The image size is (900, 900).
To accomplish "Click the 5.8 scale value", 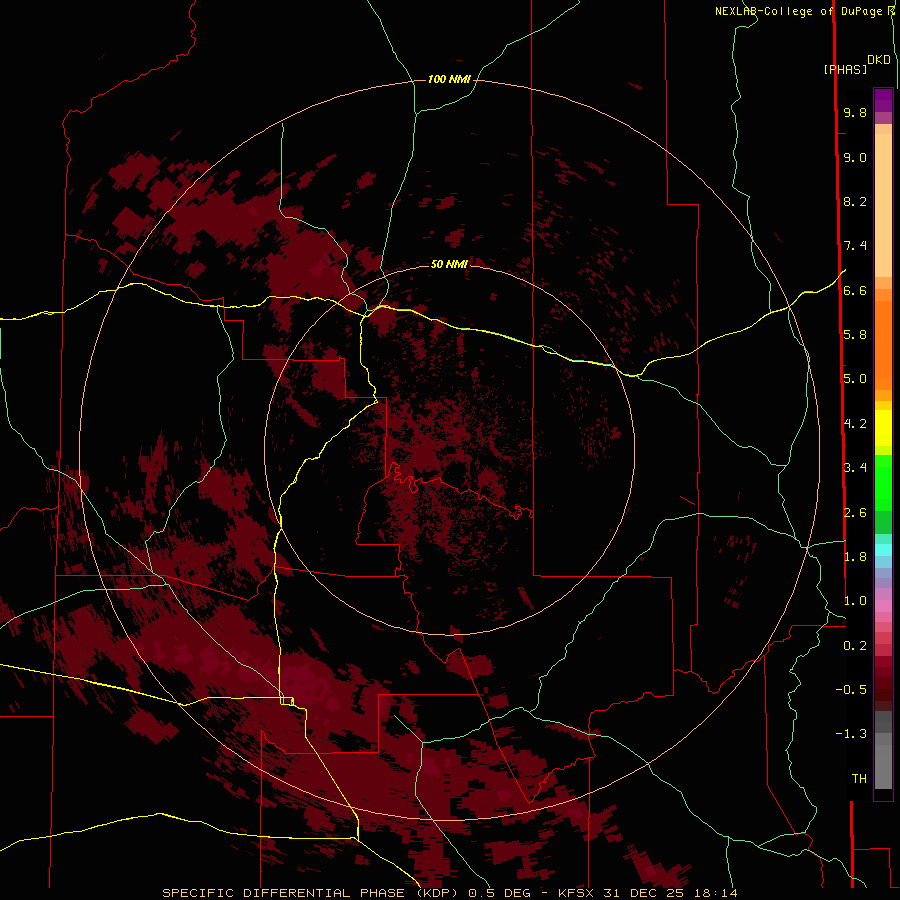I will [855, 335].
